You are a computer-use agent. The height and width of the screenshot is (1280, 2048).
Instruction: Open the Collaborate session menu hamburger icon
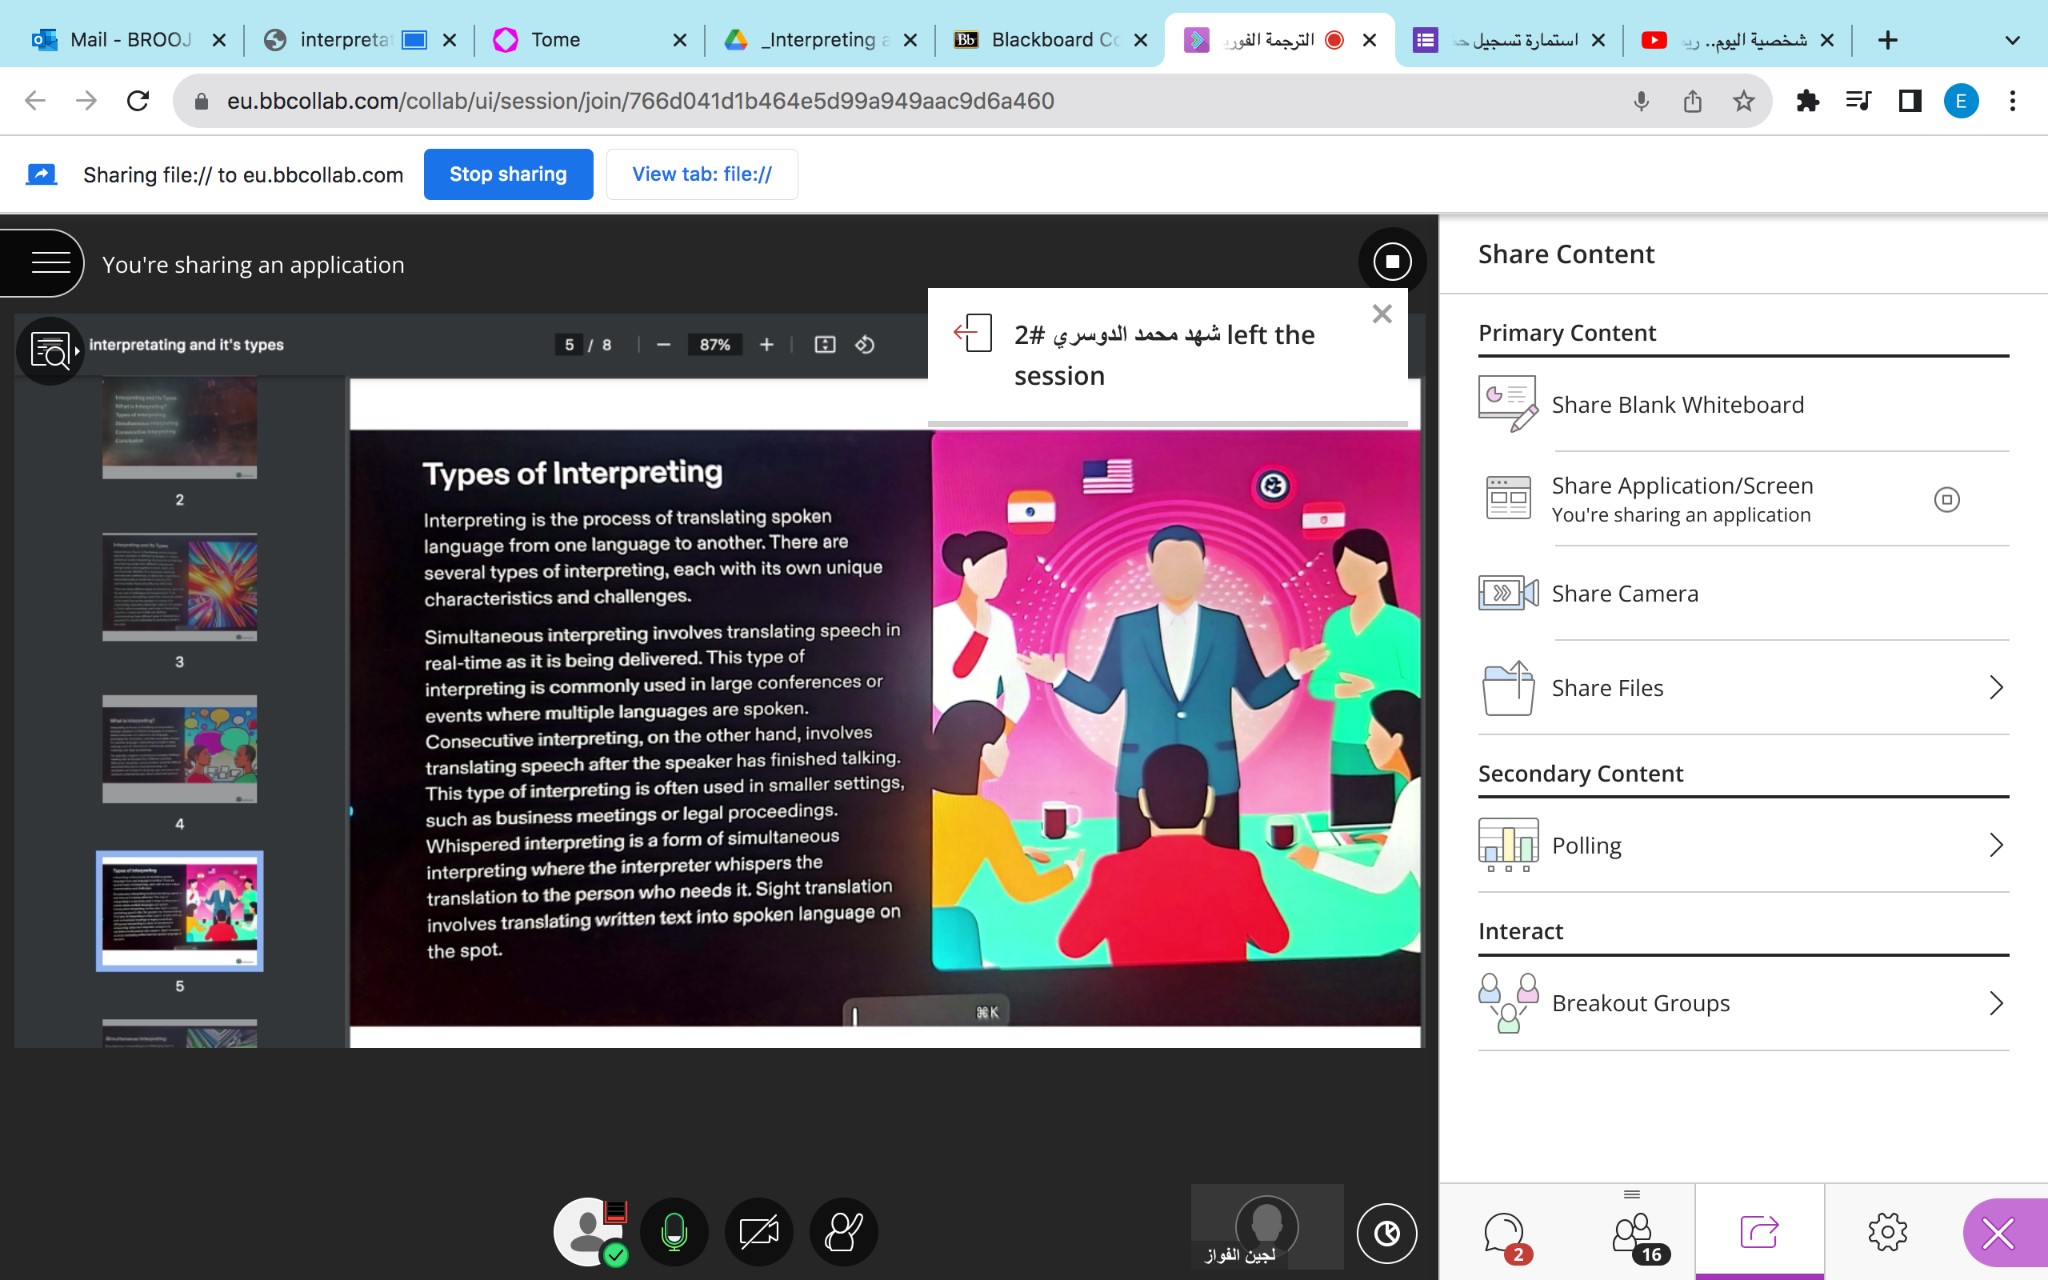(x=50, y=263)
